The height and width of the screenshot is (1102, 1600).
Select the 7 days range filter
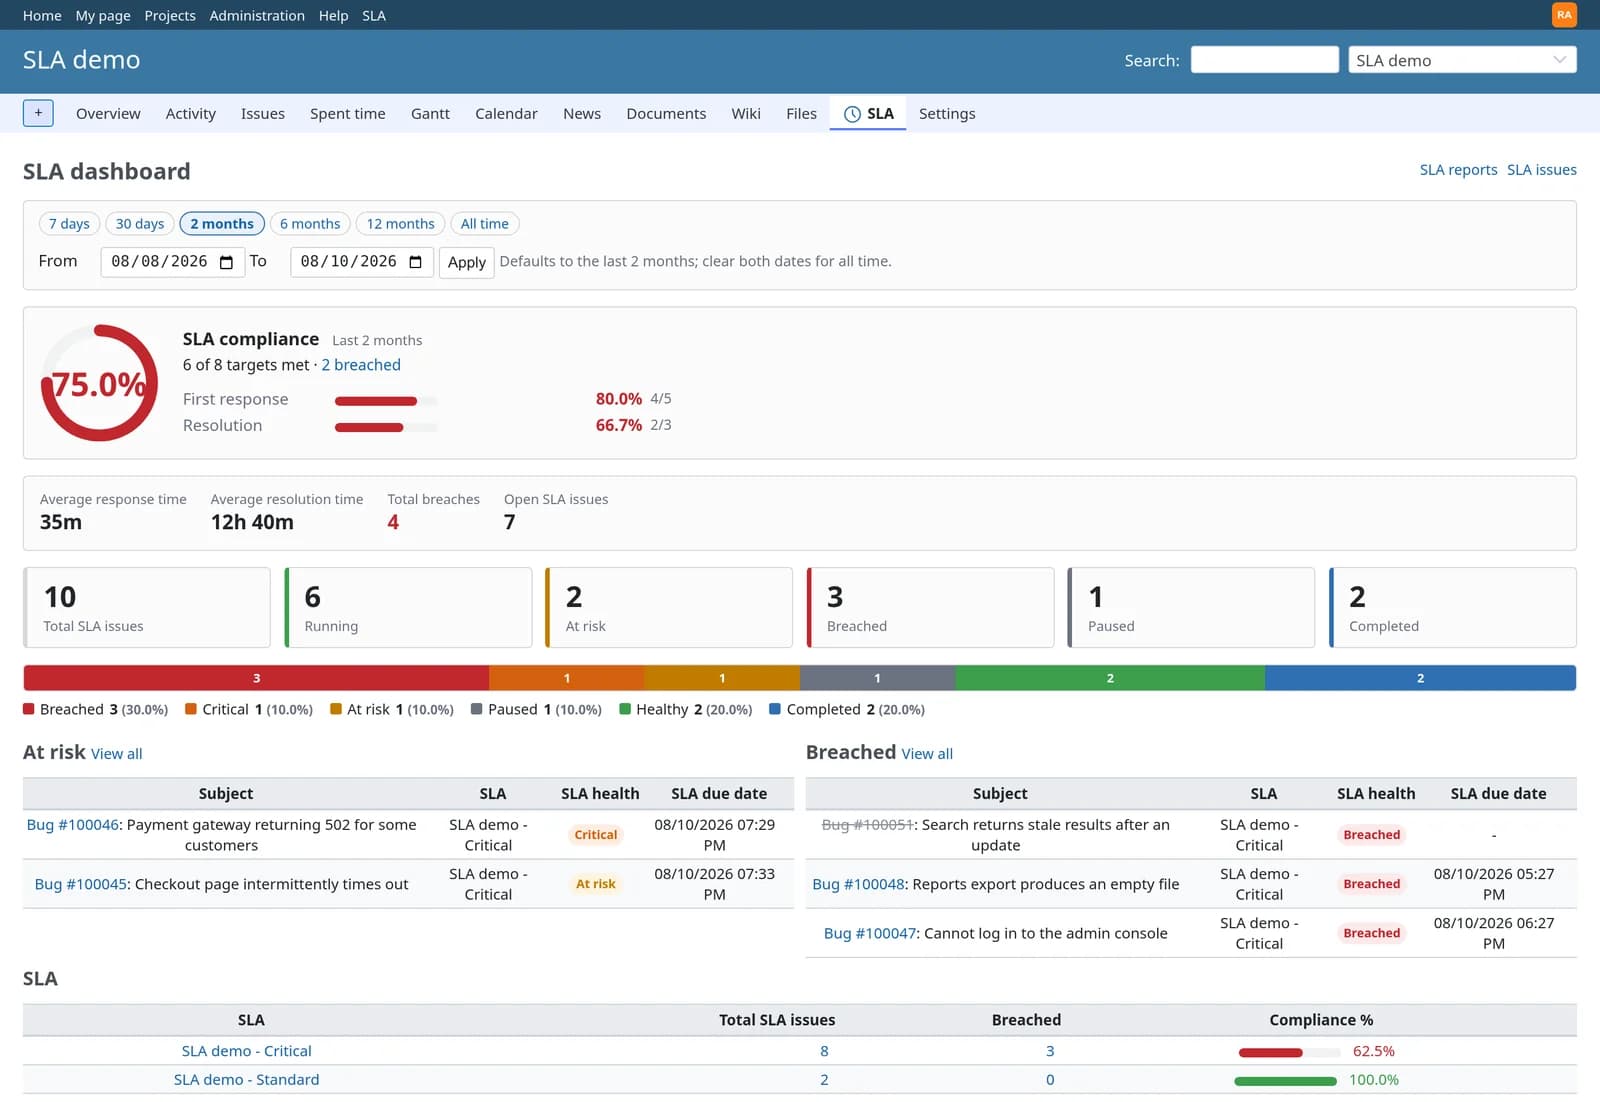point(69,224)
